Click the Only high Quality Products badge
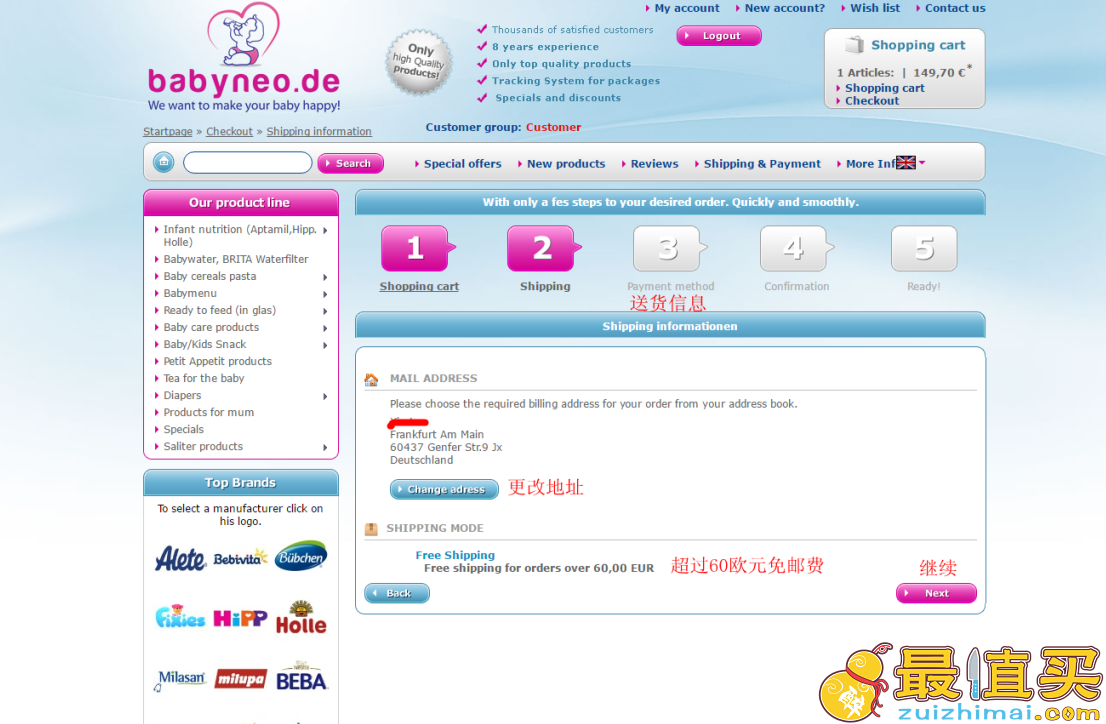The width and height of the screenshot is (1106, 724). tap(418, 62)
